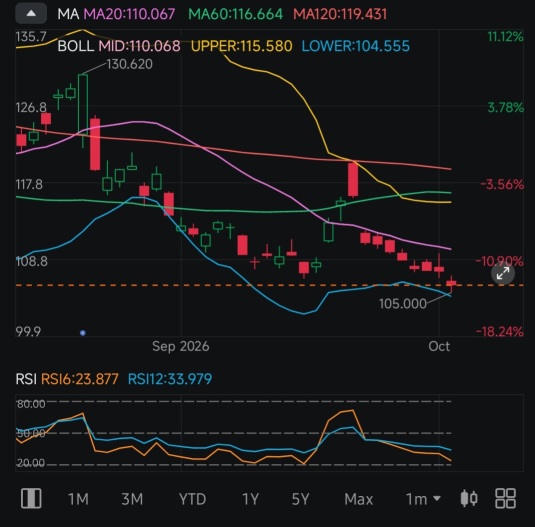Tap the MA60:116.664 legend label
Screen dimensions: 535x527
pos(235,14)
